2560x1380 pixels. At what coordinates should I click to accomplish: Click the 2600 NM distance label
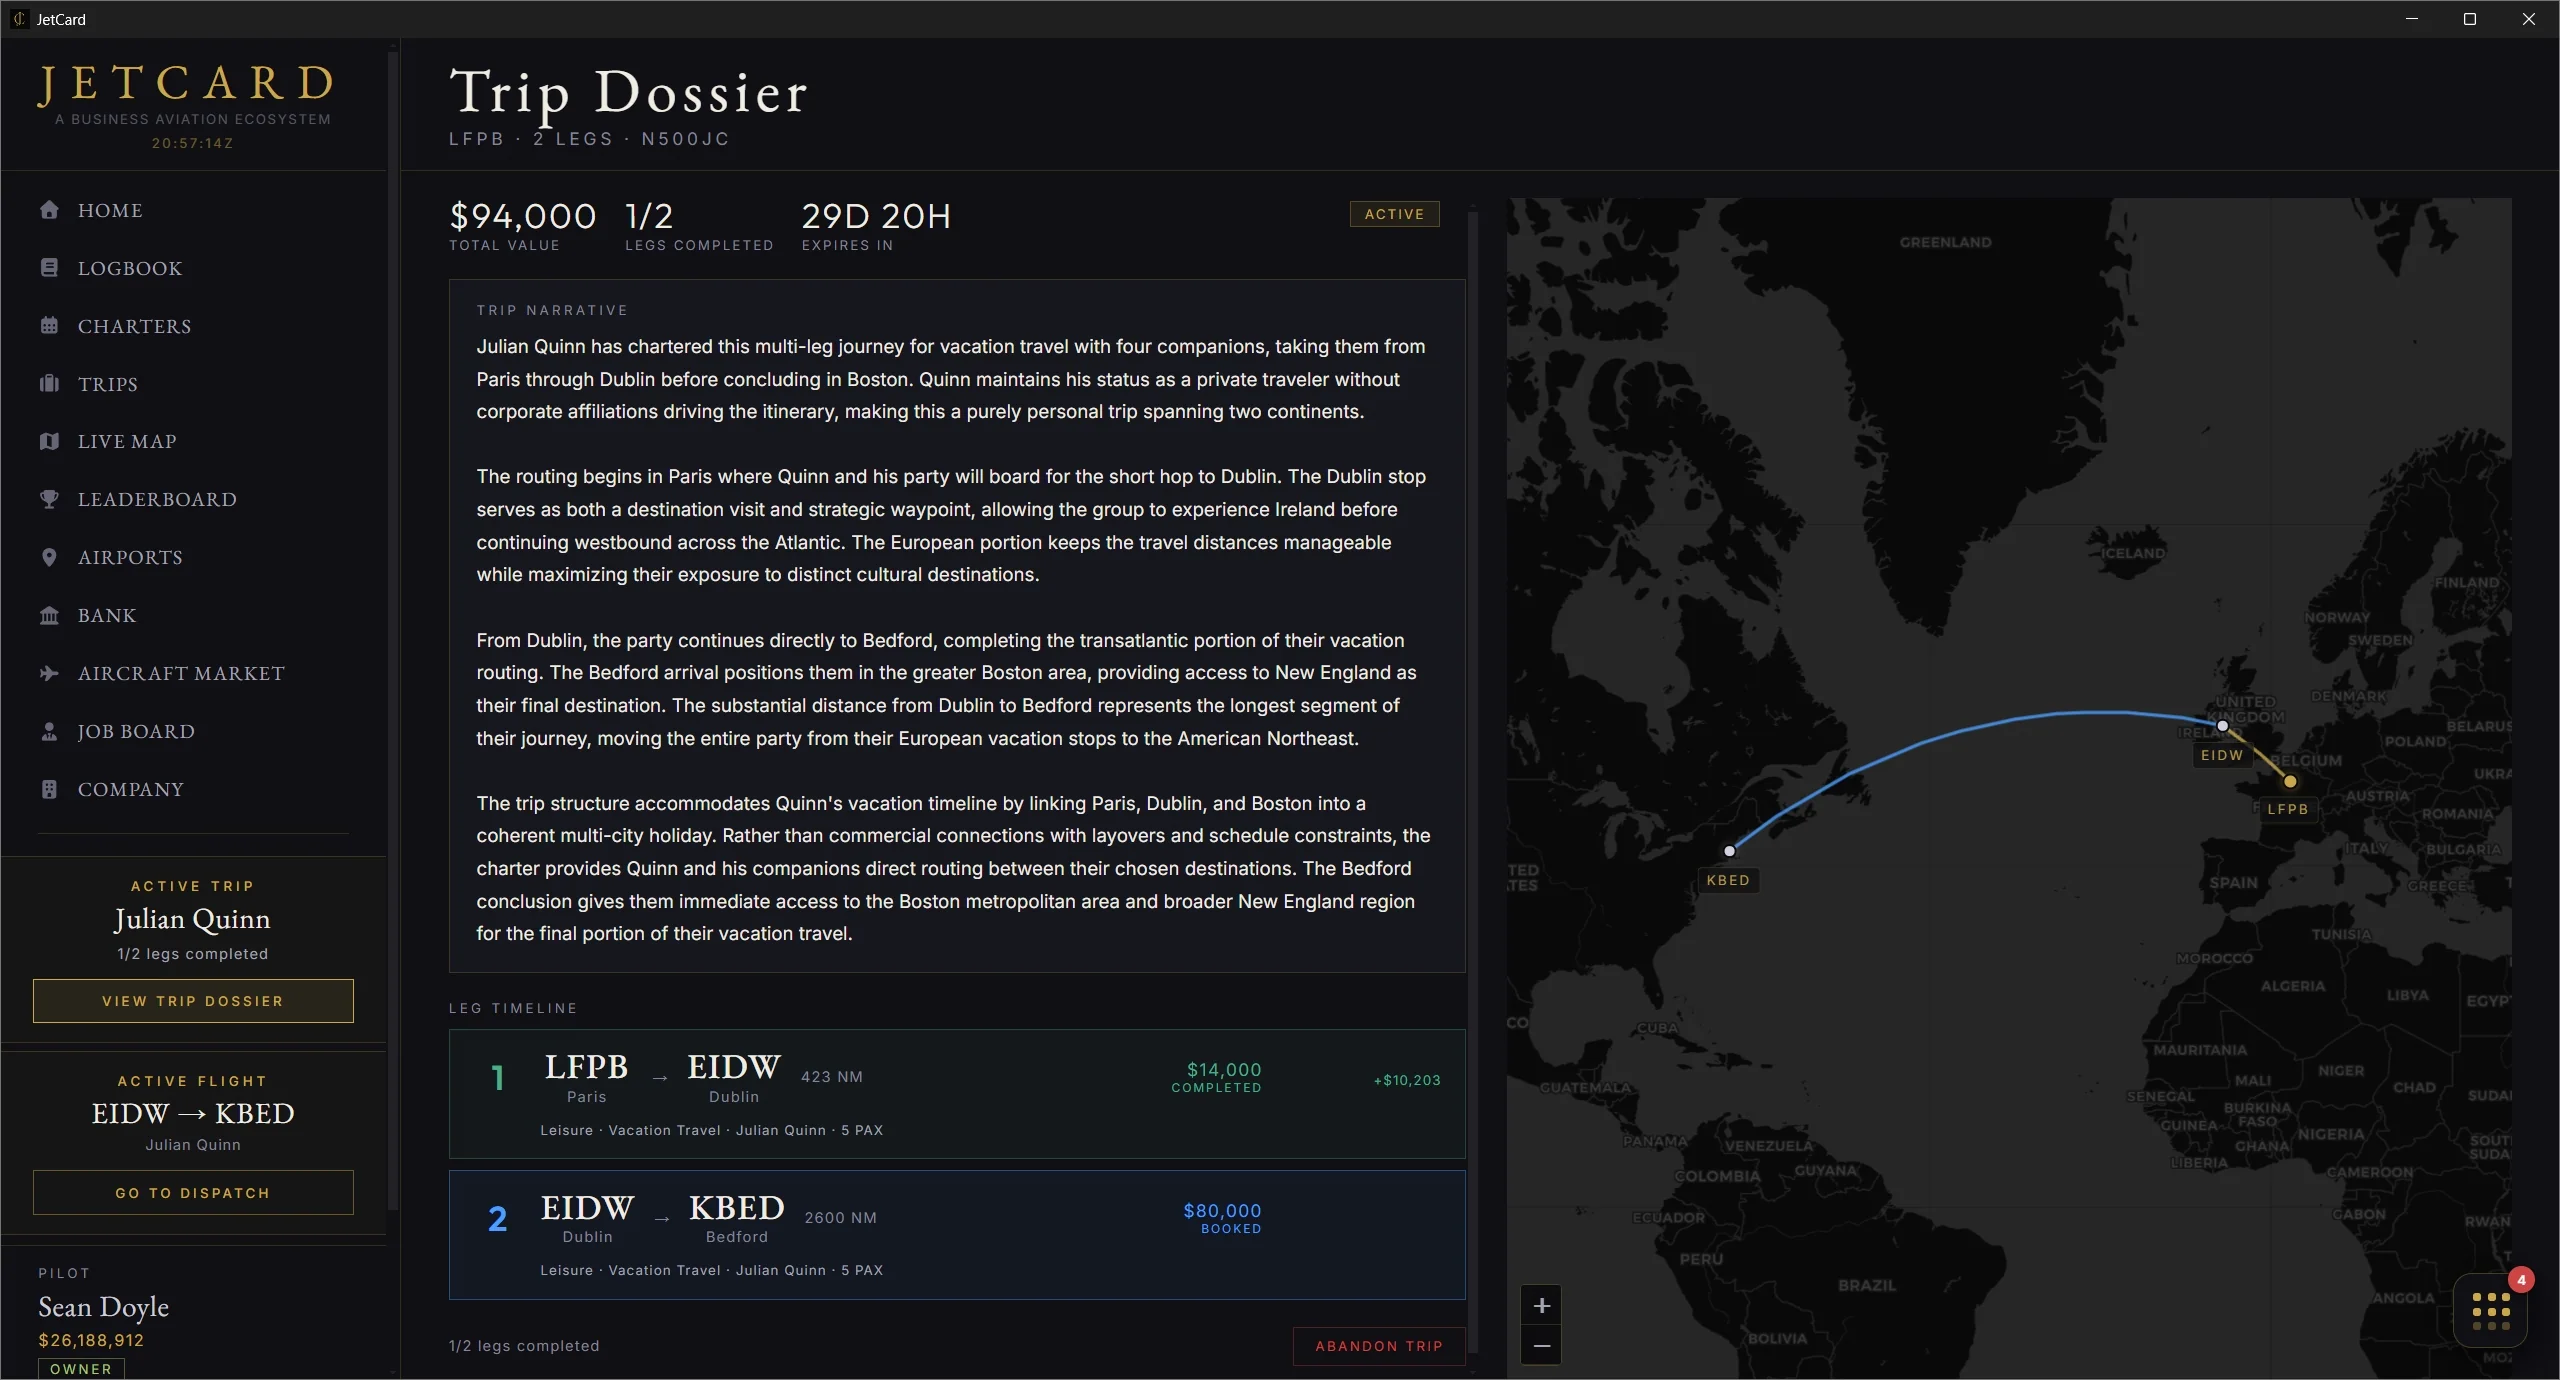coord(840,1218)
